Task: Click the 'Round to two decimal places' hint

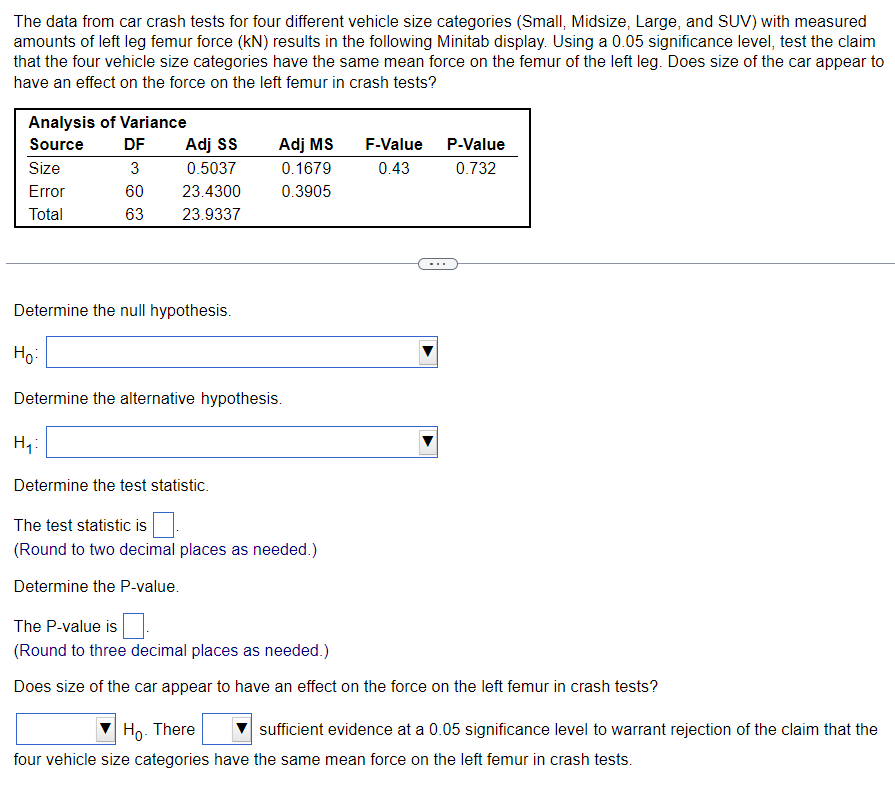Action: 166,549
